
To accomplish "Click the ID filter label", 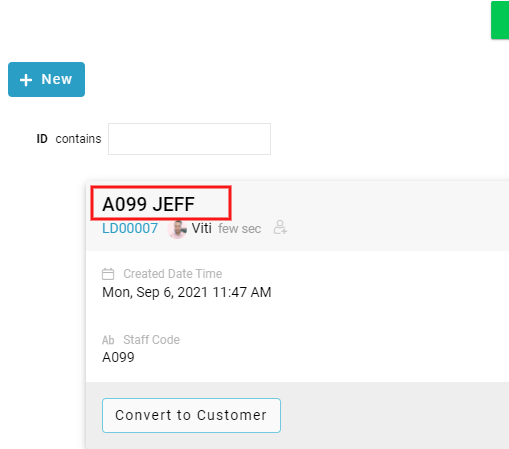I will pos(42,139).
